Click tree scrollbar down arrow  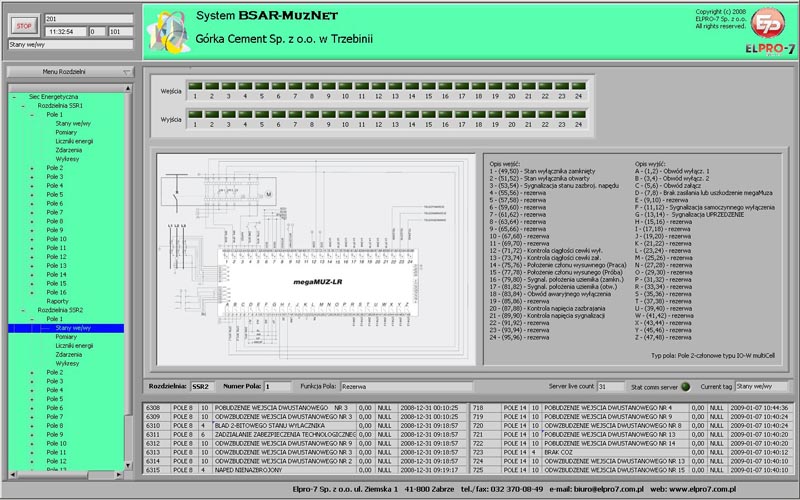click(128, 465)
